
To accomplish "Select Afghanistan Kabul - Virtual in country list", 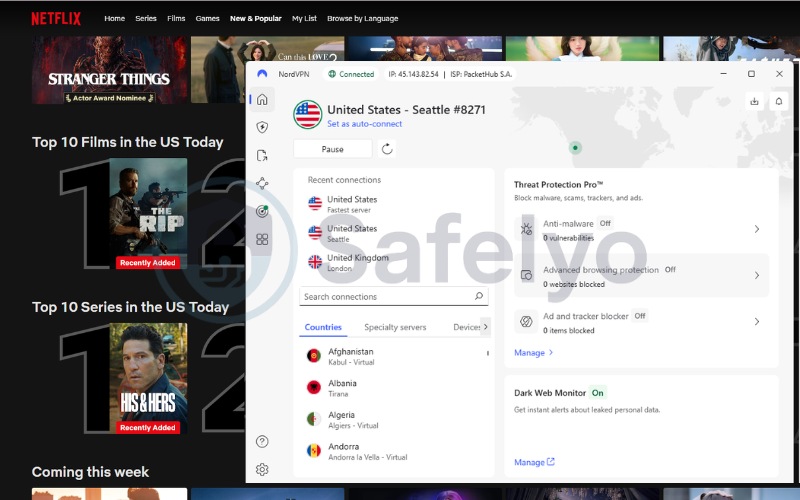I will (393, 356).
